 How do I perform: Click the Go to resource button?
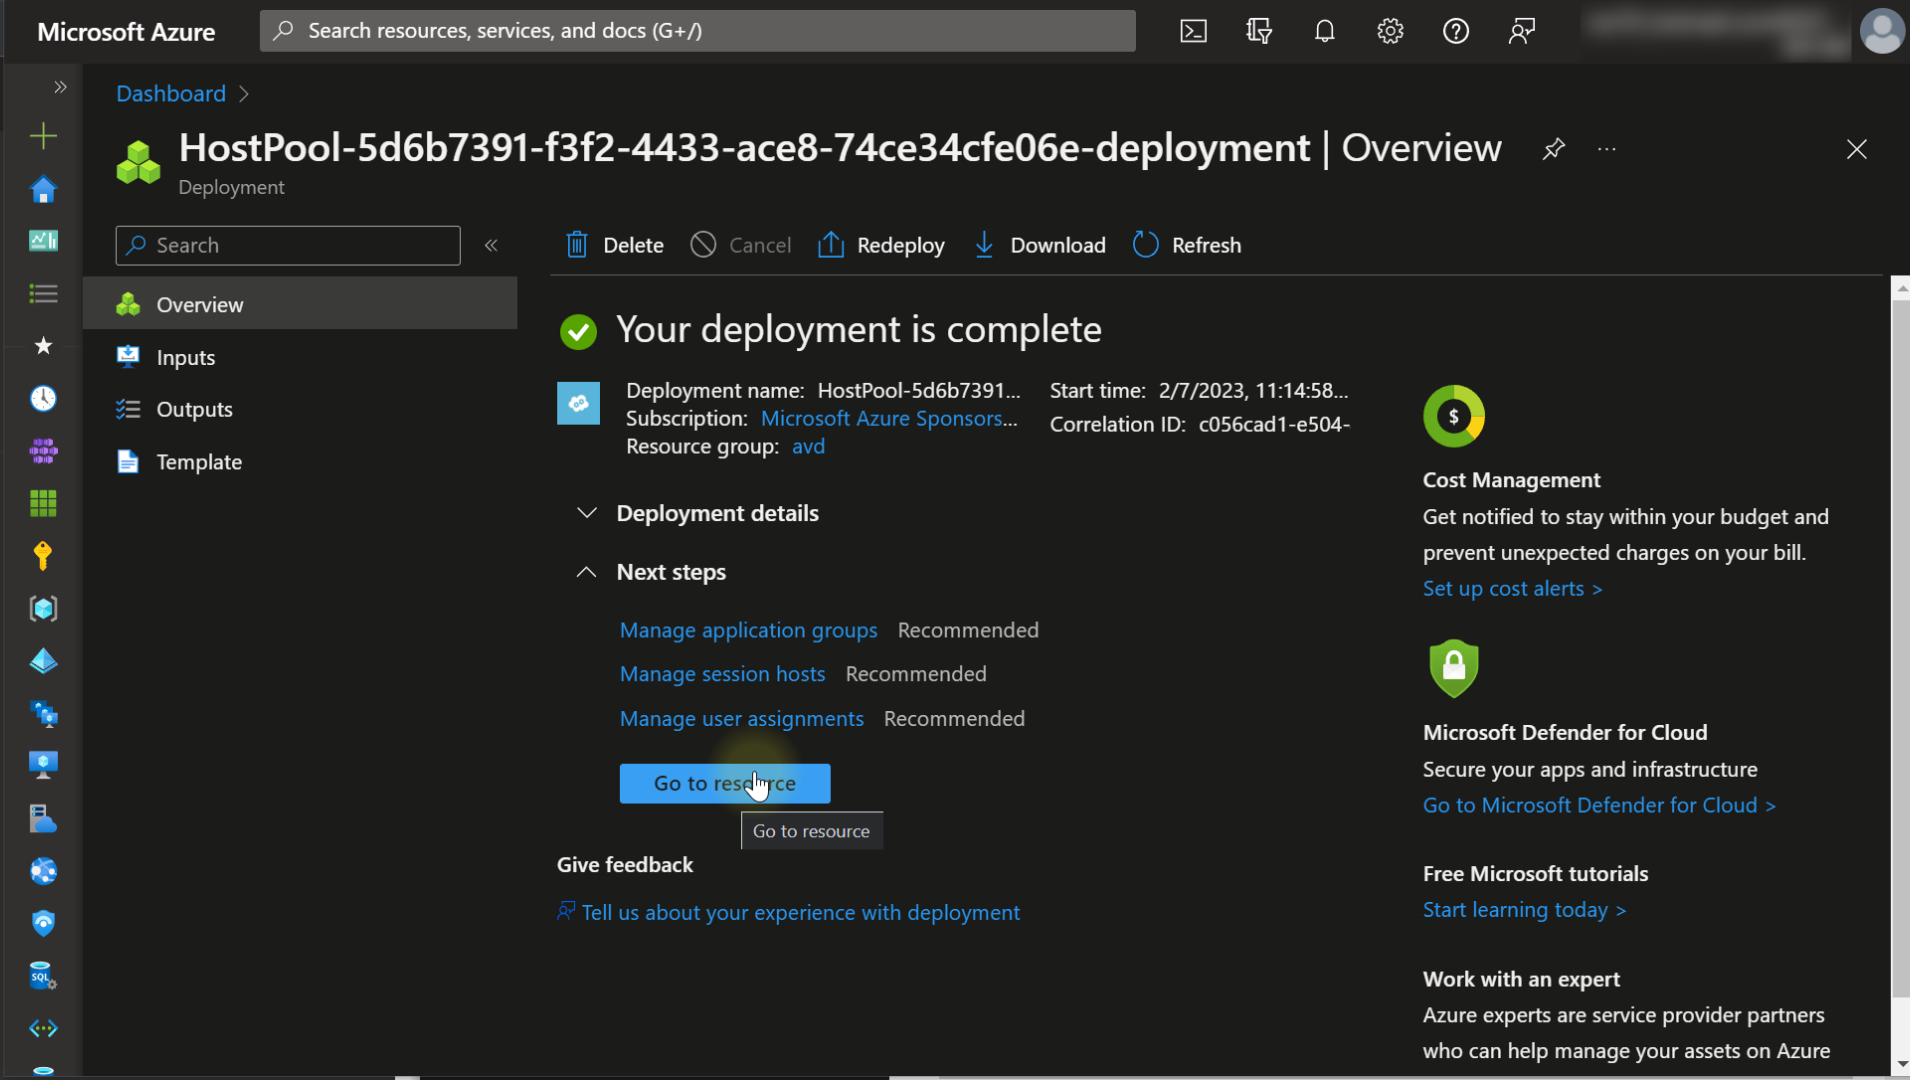[x=724, y=783]
